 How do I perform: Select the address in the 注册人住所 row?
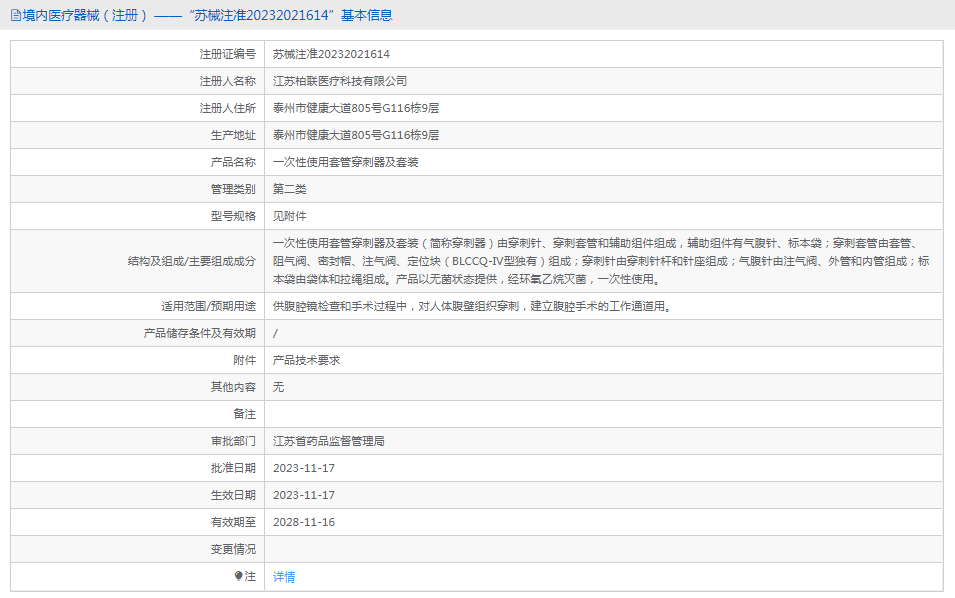click(x=356, y=108)
